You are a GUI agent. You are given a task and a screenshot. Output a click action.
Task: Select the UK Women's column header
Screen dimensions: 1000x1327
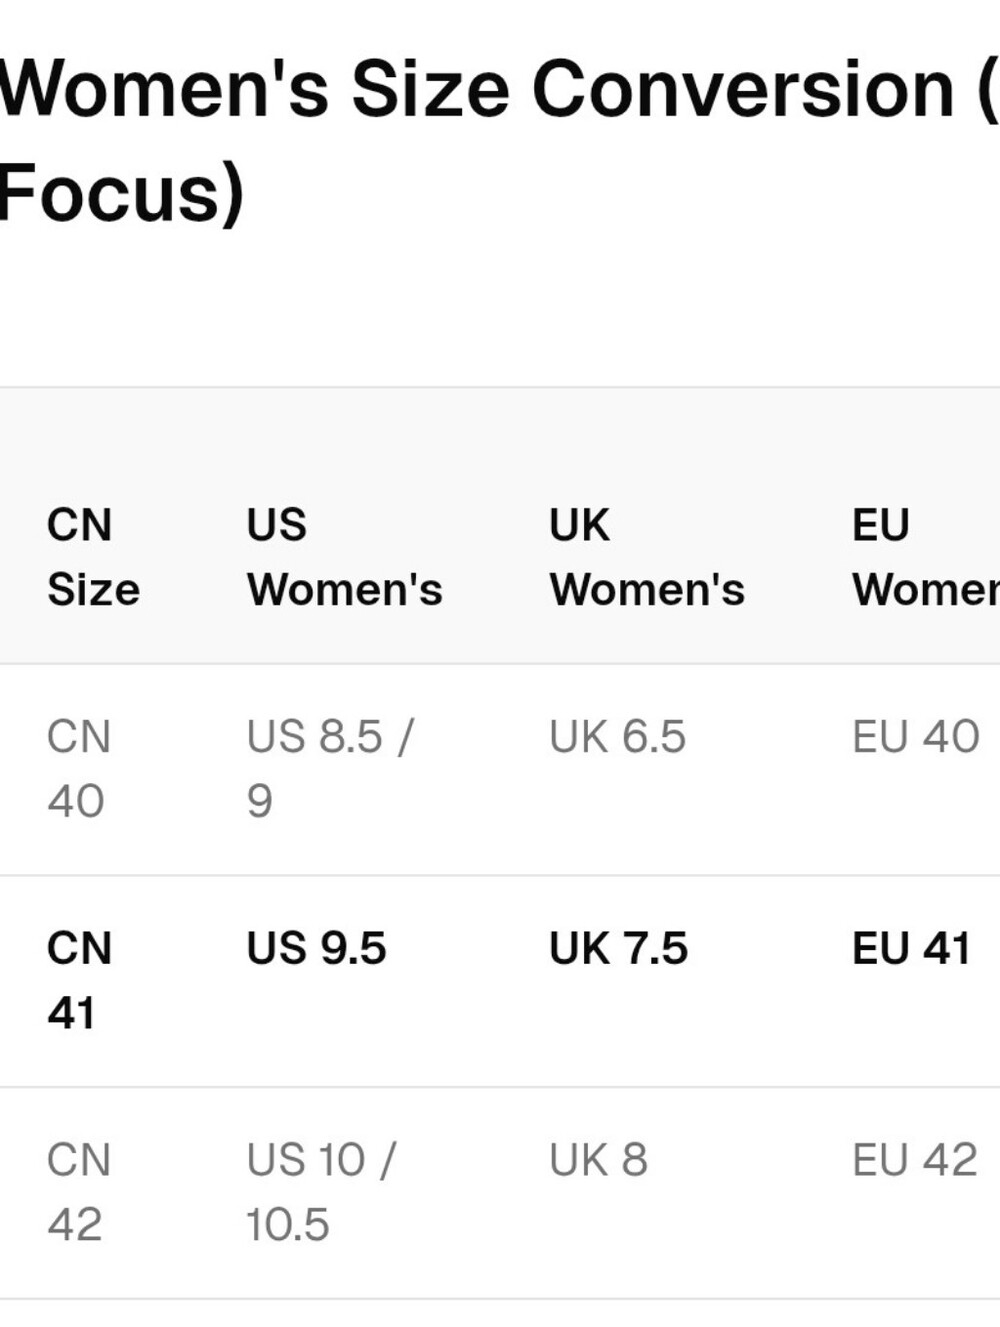pos(647,557)
